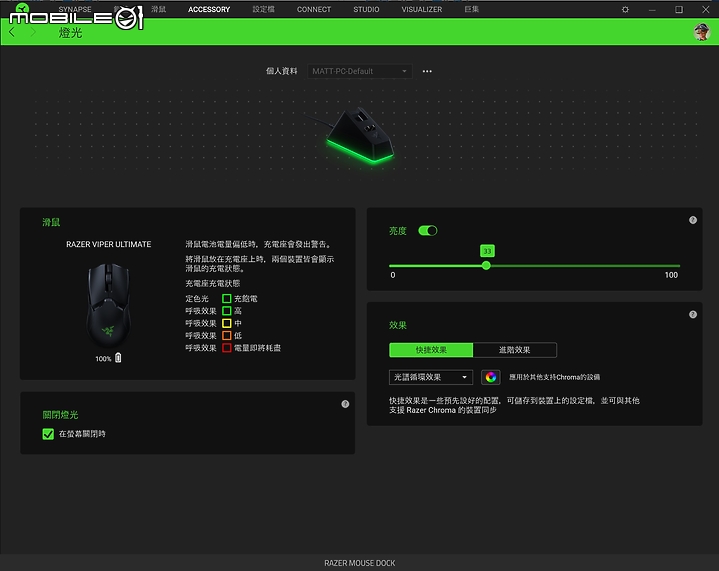Click the green 充飽電 status color box
The height and width of the screenshot is (571, 719).
[227, 299]
